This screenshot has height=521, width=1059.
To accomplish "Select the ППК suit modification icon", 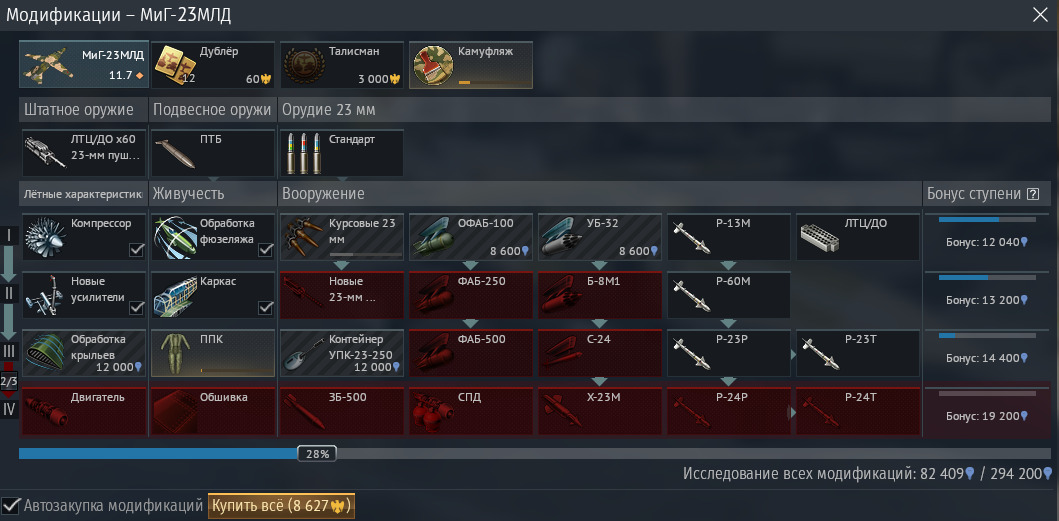I will 174,353.
